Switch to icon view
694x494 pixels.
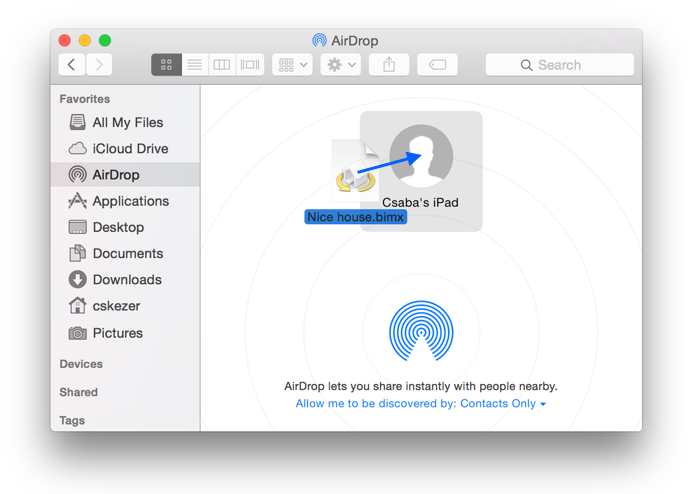point(166,65)
